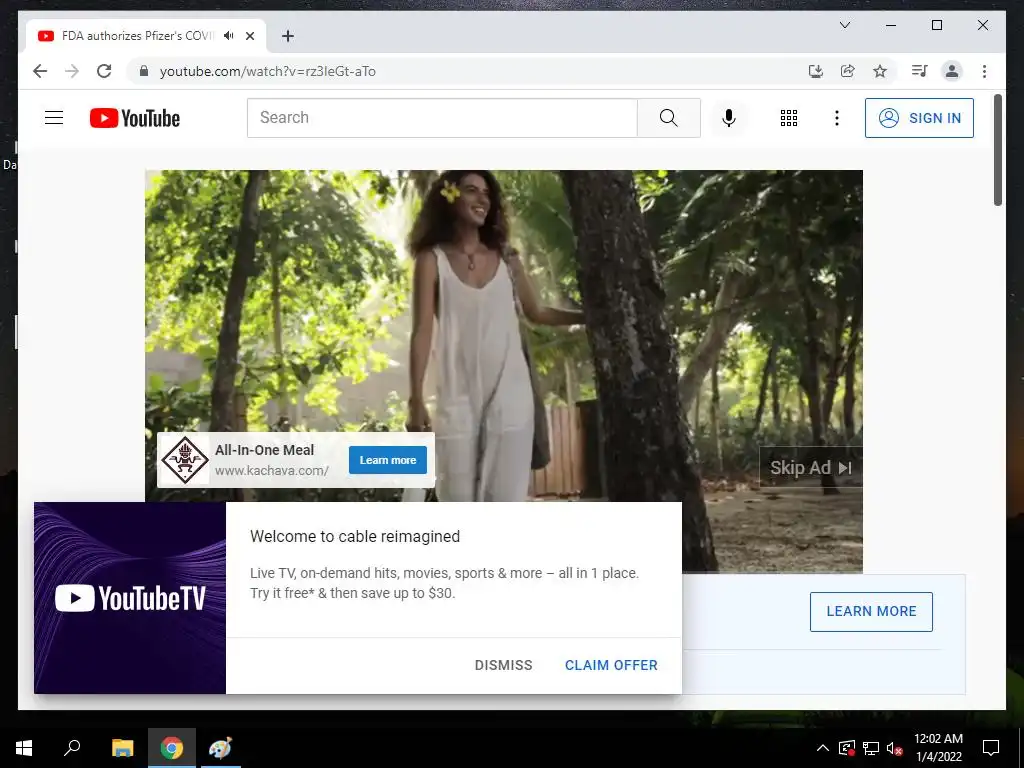This screenshot has height=768, width=1024.
Task: Click the security warning tray icon
Action: click(846, 748)
